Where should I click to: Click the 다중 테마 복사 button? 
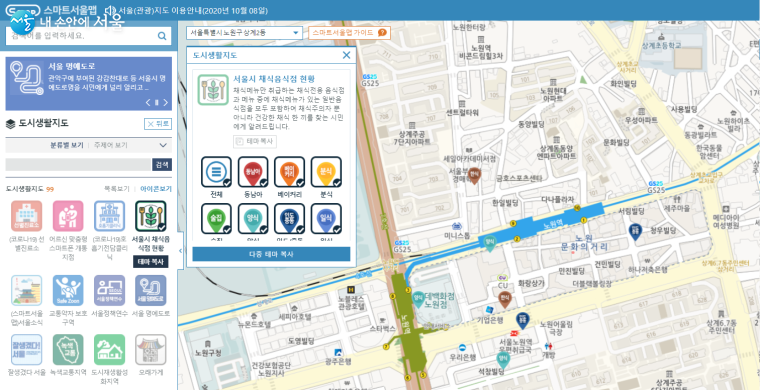[x=271, y=254]
